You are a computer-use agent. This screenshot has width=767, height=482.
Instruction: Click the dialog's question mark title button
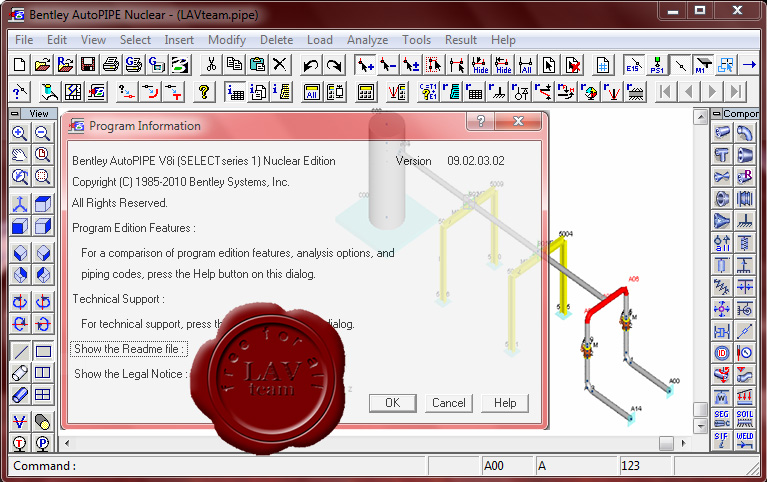point(480,121)
